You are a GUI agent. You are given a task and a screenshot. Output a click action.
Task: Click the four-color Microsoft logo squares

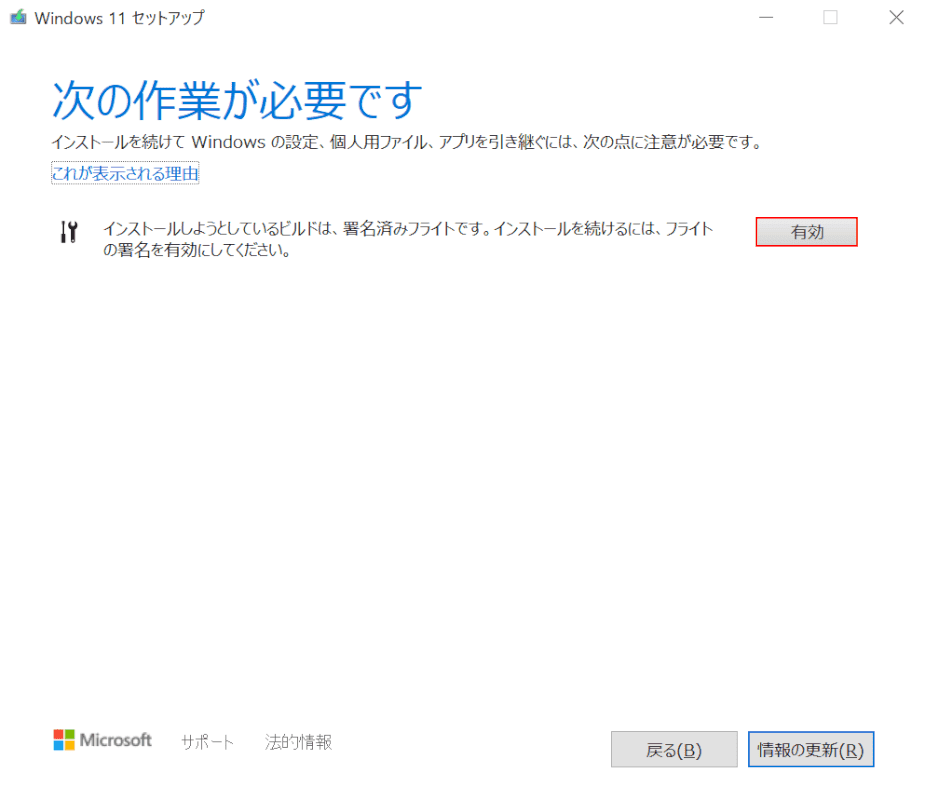pos(64,740)
